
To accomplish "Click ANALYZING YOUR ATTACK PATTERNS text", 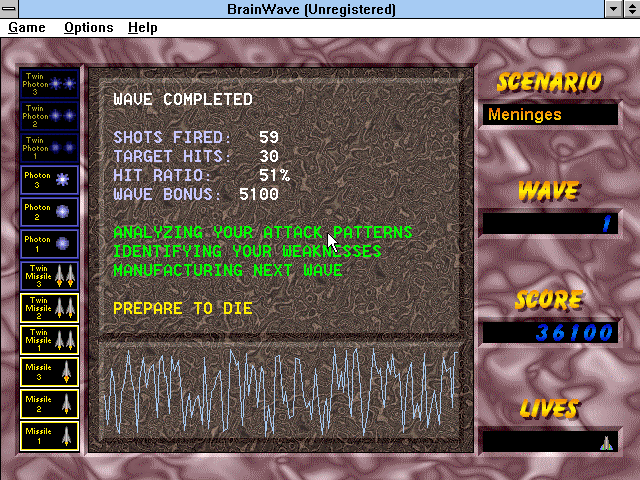I will [x=263, y=232].
